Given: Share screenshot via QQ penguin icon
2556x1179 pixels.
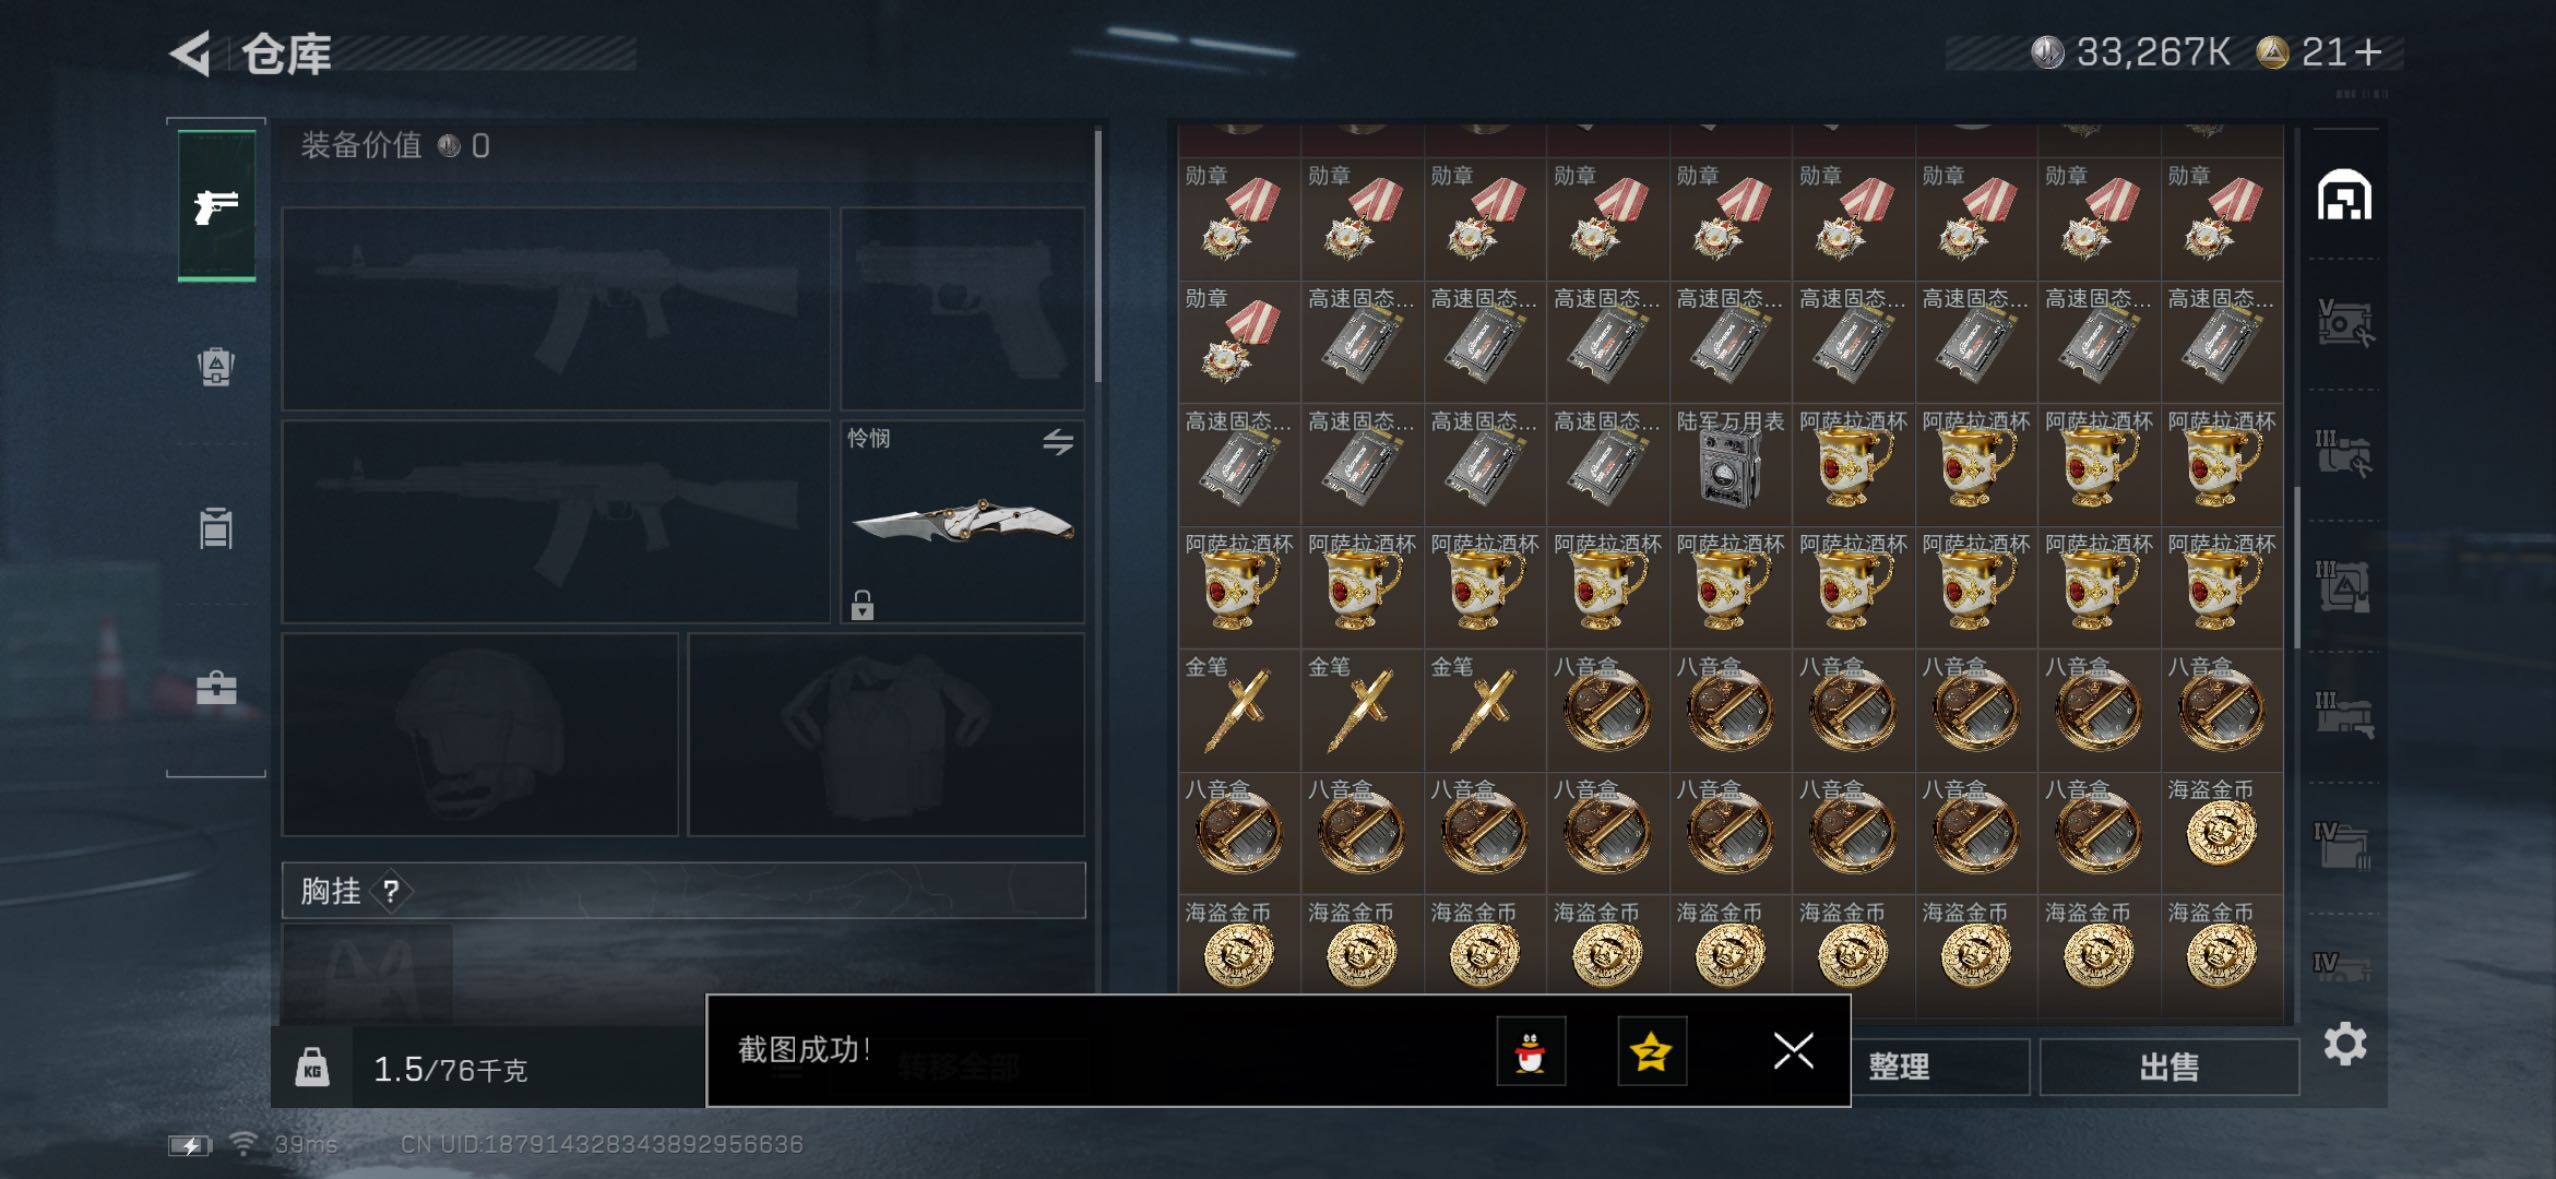Looking at the screenshot, I should tap(1530, 1051).
